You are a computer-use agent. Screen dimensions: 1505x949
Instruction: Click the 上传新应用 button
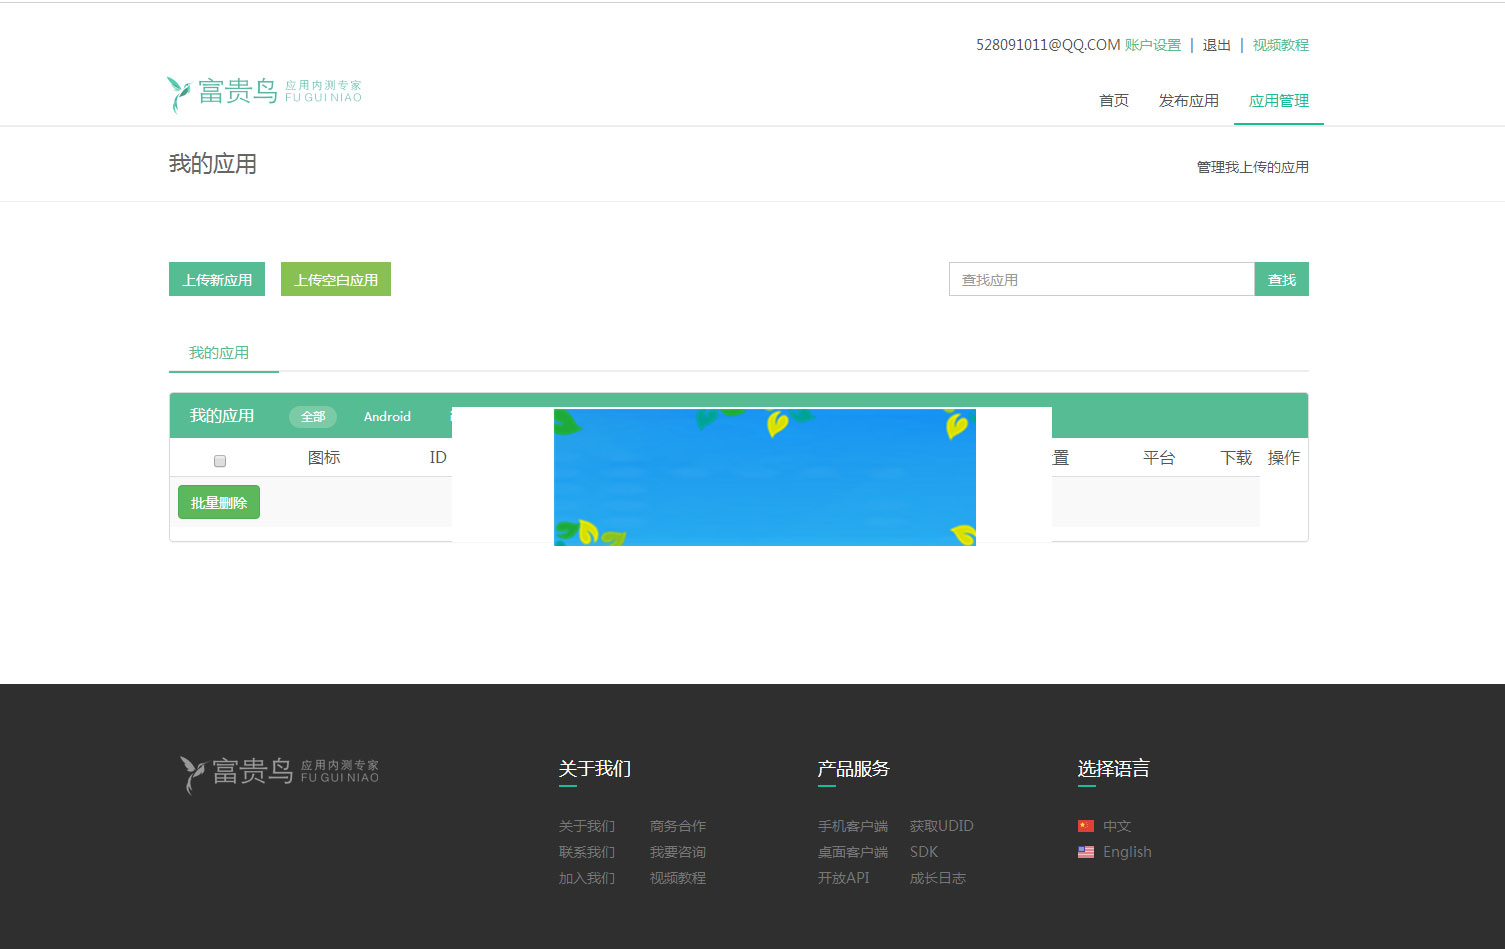pos(217,279)
